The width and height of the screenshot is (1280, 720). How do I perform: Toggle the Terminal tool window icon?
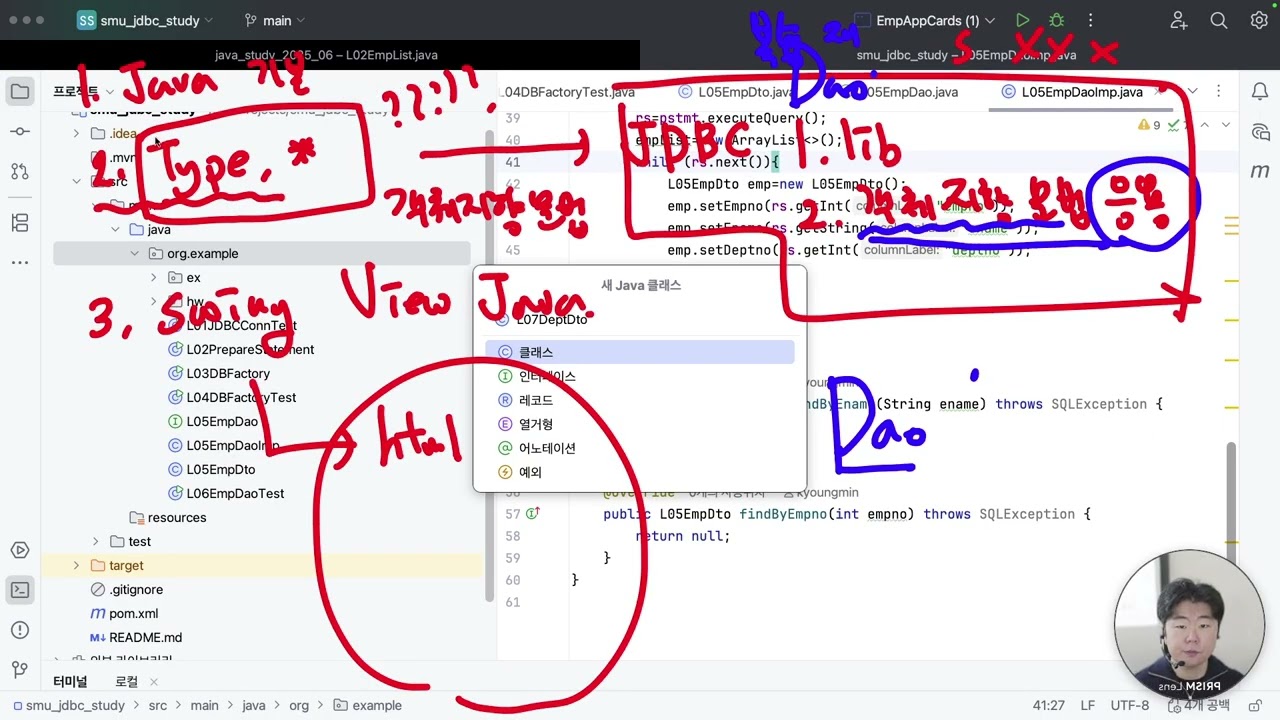tap(20, 590)
